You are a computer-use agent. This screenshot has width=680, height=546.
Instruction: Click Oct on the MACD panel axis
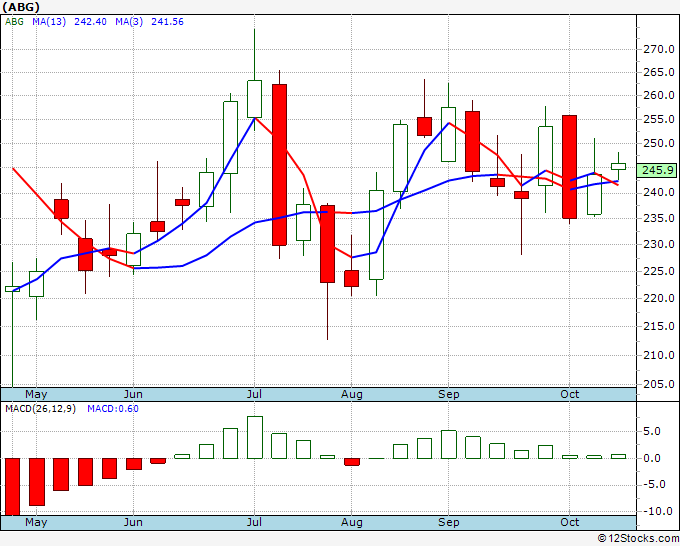569,522
